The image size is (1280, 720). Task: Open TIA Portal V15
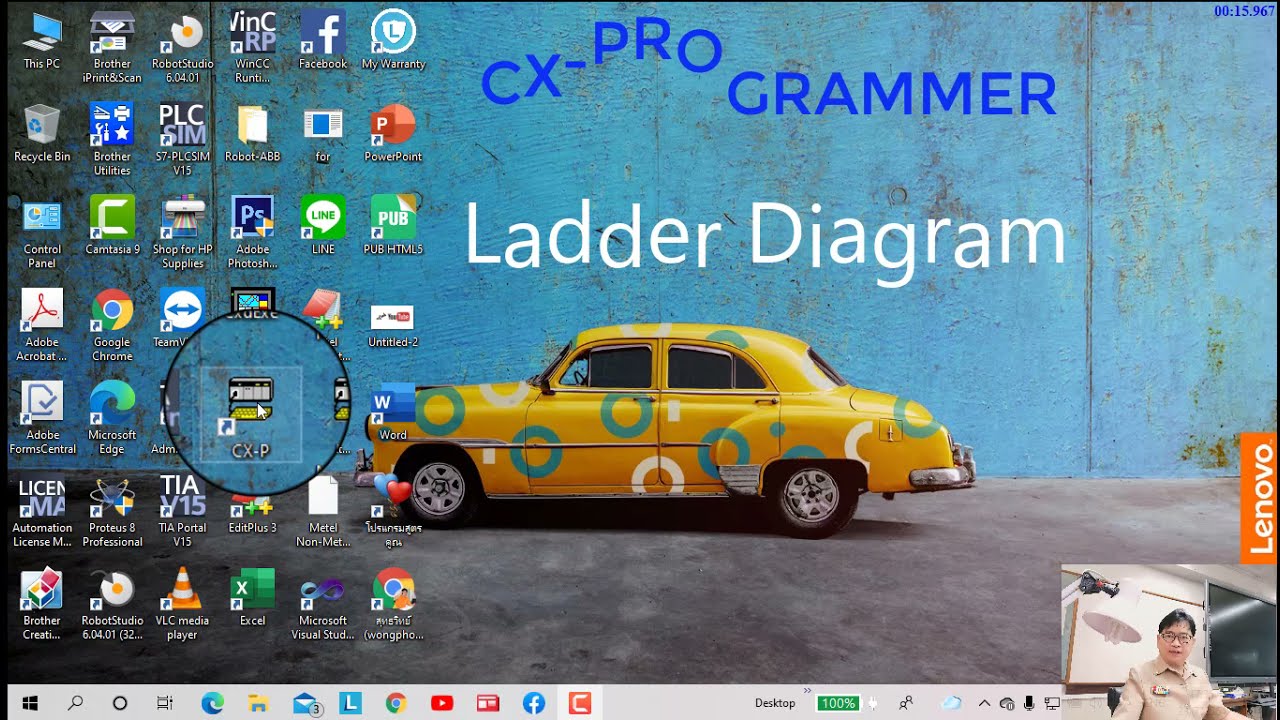click(x=182, y=511)
